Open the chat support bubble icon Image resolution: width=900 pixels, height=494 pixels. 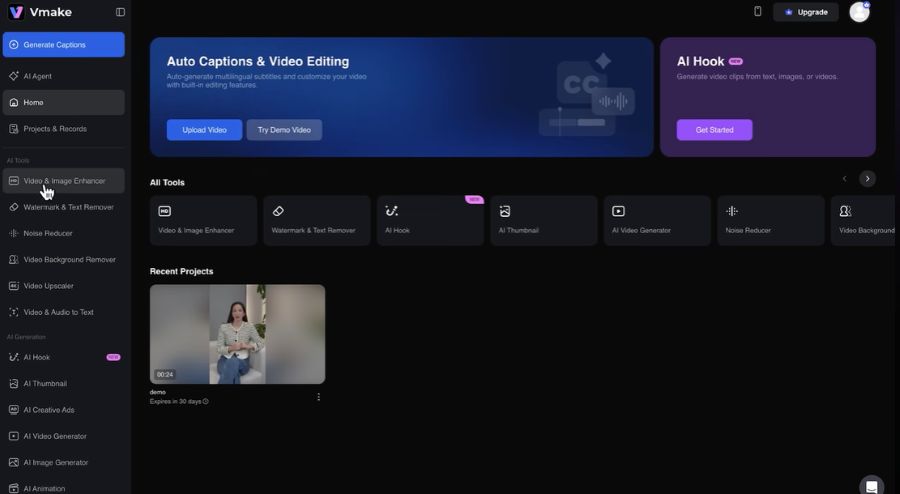[871, 486]
